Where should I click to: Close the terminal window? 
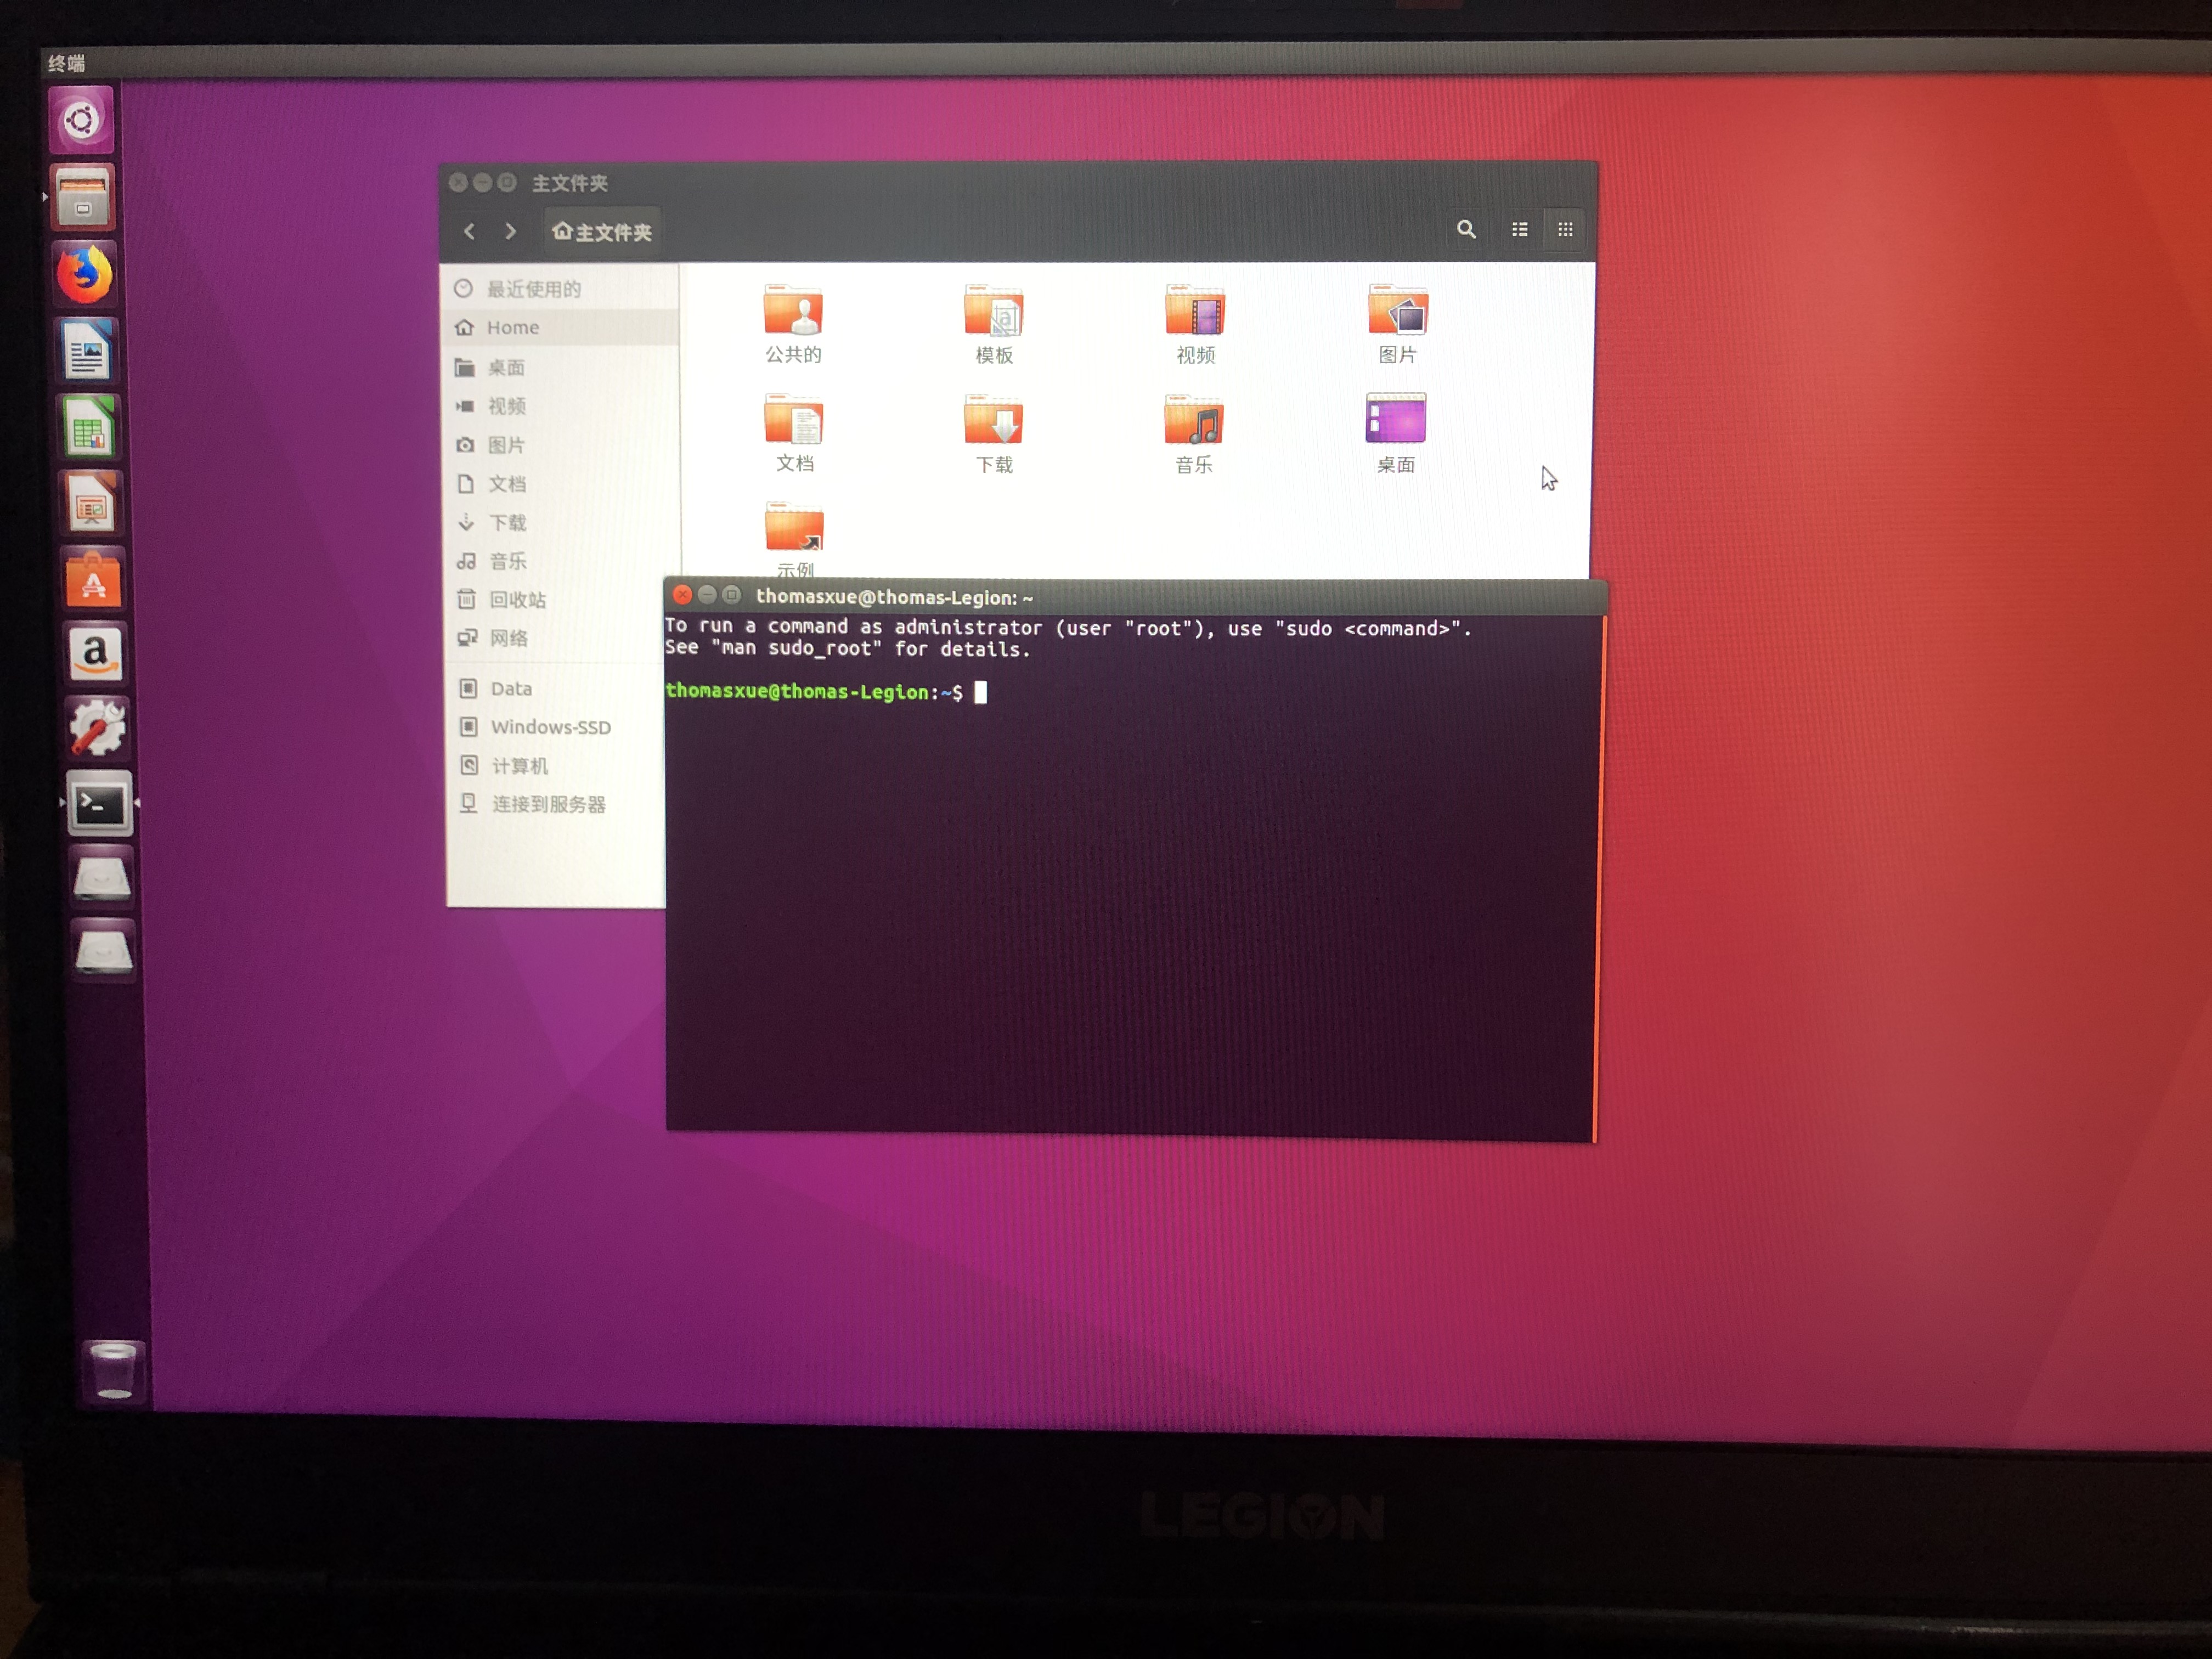[x=683, y=594]
